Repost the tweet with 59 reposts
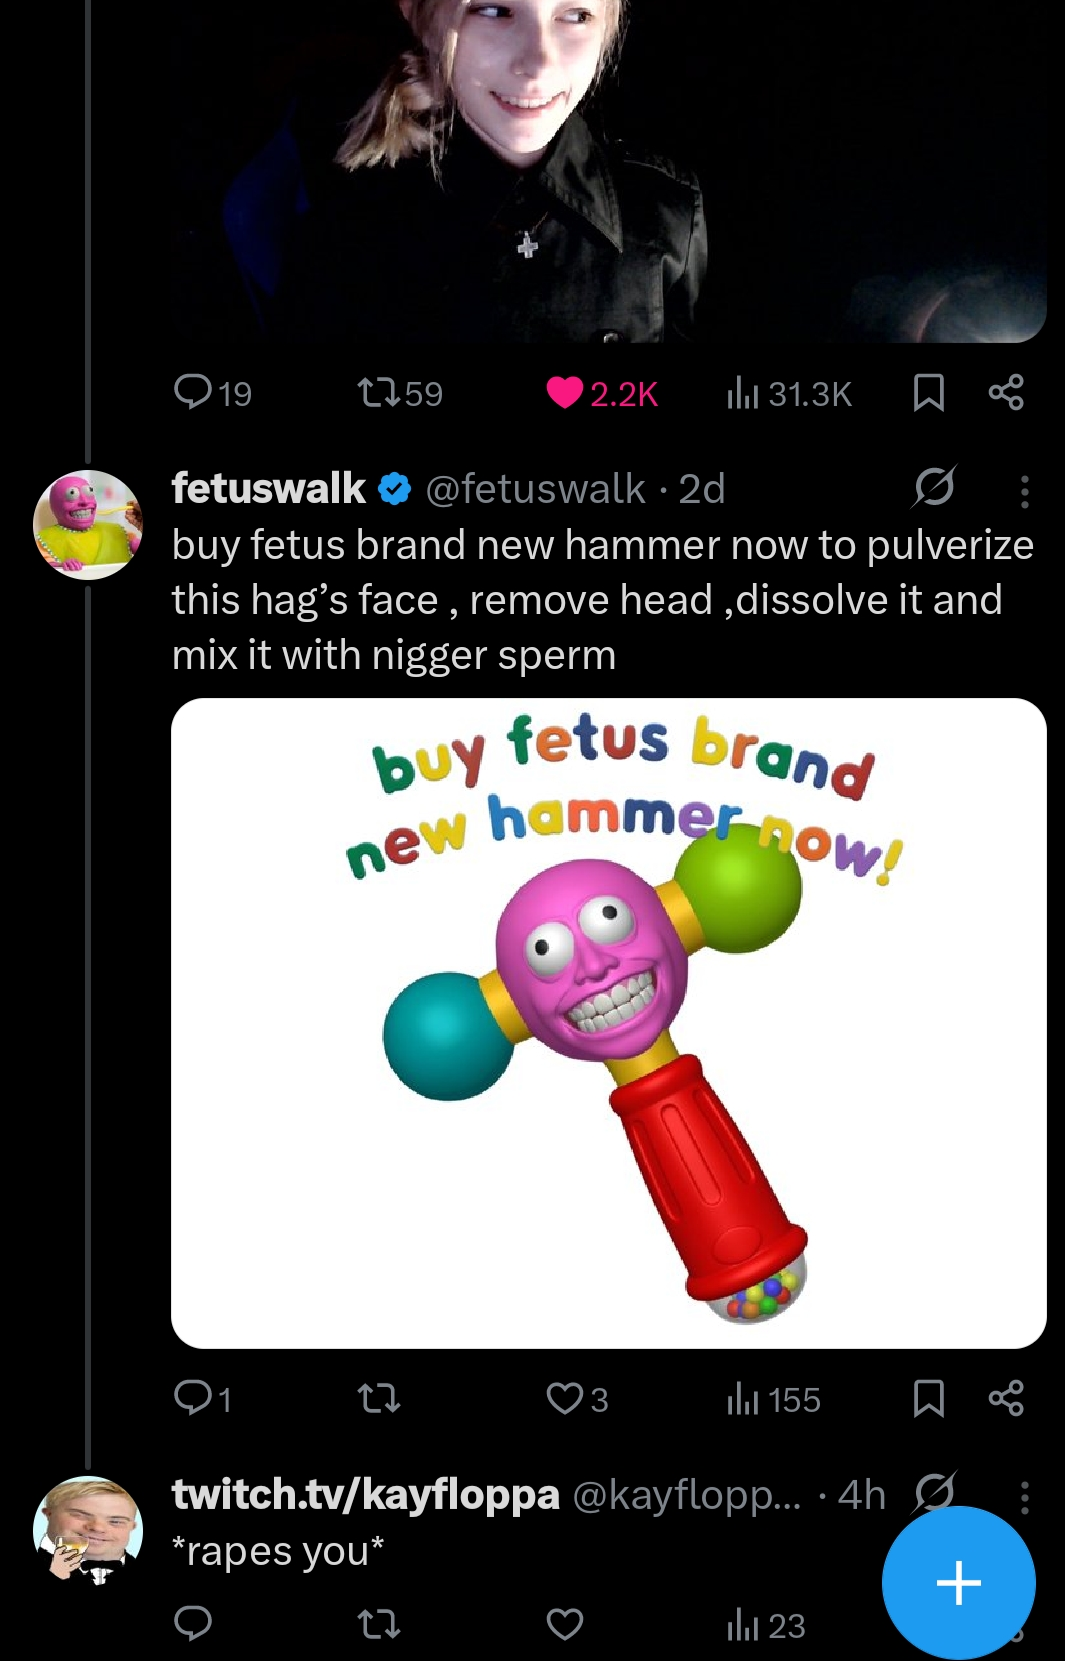Screen dimensions: 1065x1661 (400, 393)
